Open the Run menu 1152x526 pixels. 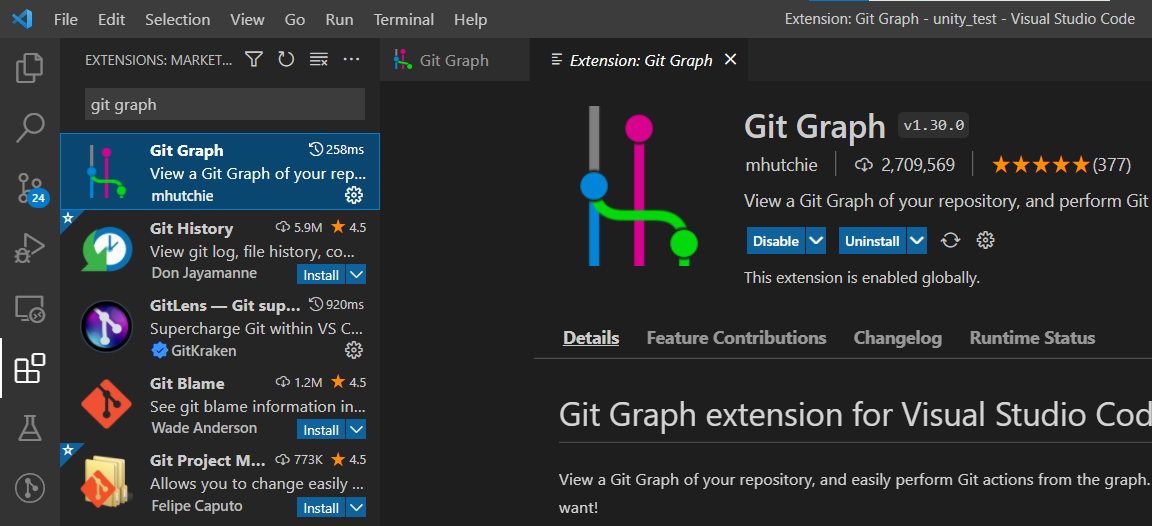pos(339,19)
